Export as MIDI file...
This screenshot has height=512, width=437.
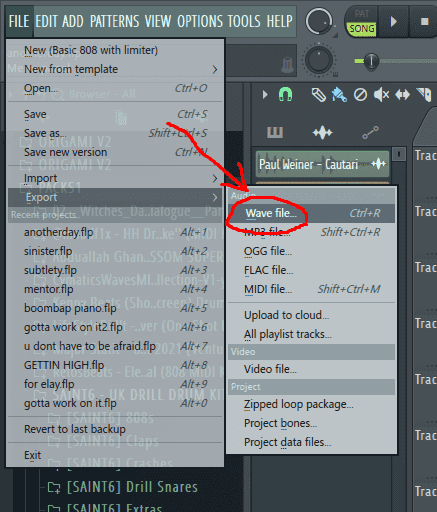312,289
